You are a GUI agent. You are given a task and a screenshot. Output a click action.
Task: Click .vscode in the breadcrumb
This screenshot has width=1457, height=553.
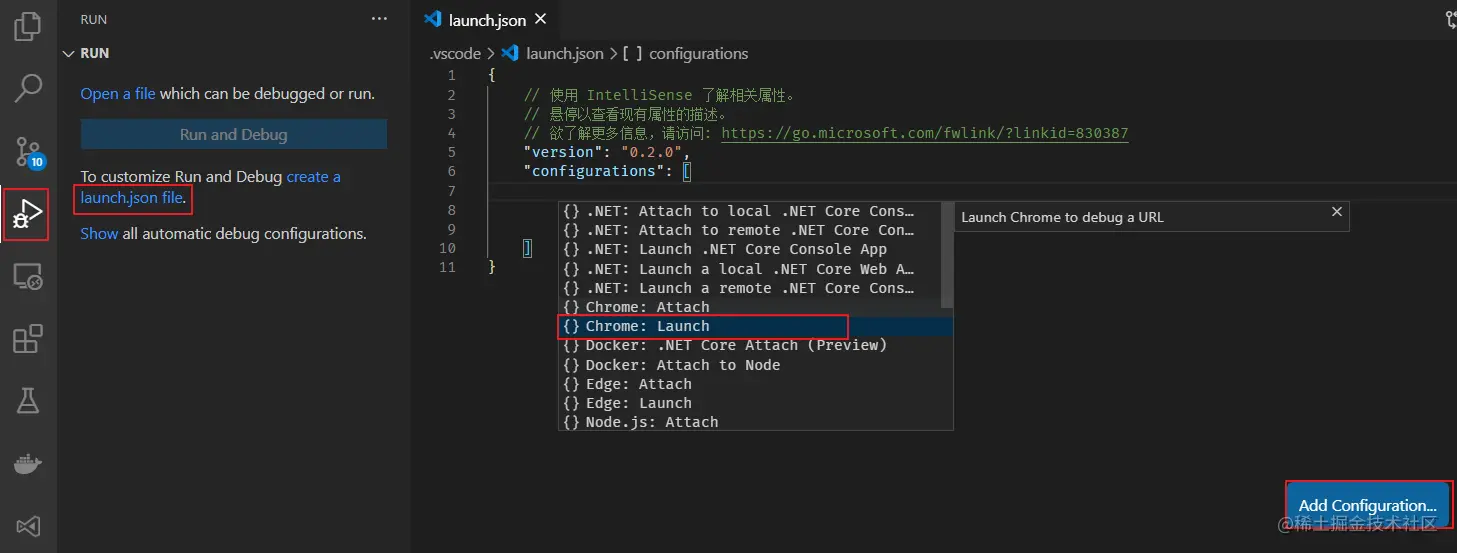pyautogui.click(x=455, y=54)
